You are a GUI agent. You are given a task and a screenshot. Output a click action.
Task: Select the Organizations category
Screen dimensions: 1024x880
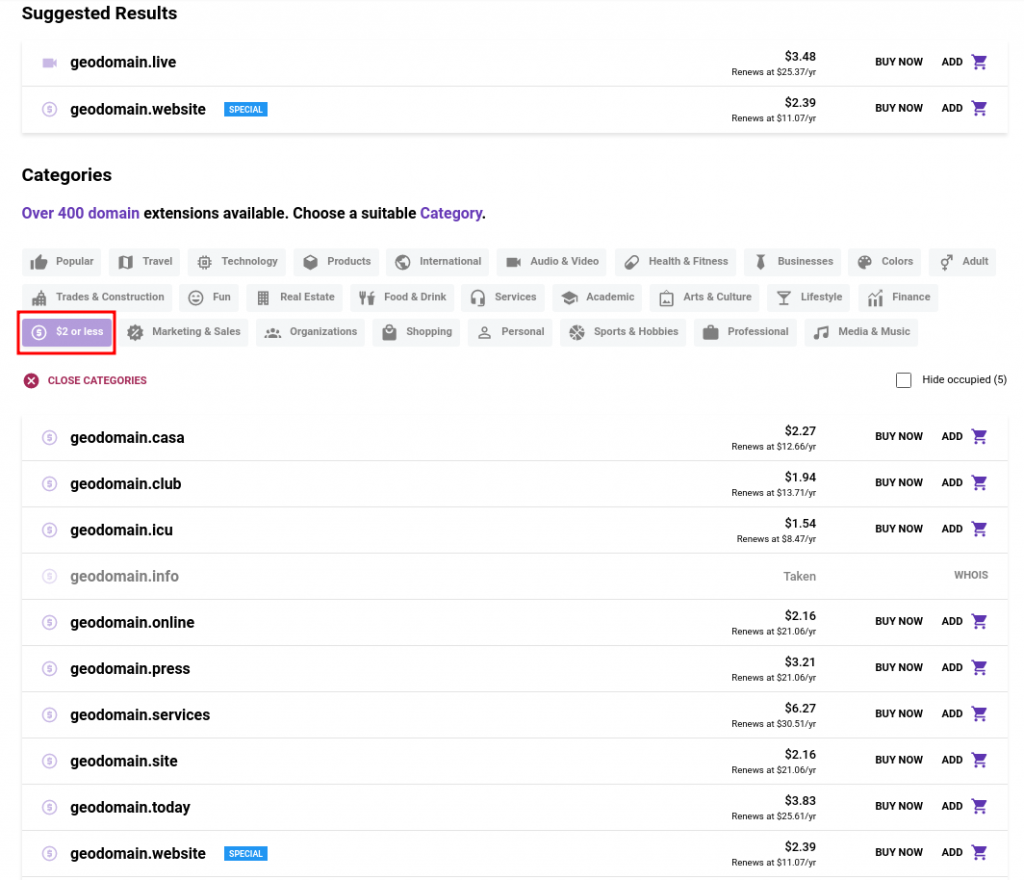pyautogui.click(x=310, y=332)
